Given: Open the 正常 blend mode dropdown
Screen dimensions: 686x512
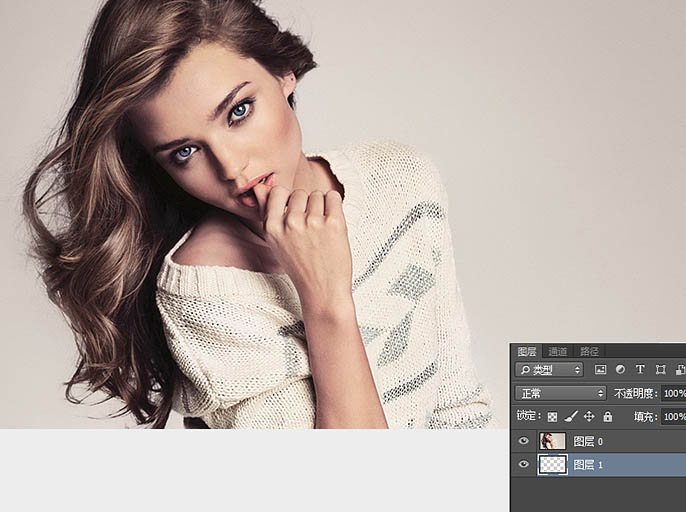Looking at the screenshot, I should (x=560, y=393).
